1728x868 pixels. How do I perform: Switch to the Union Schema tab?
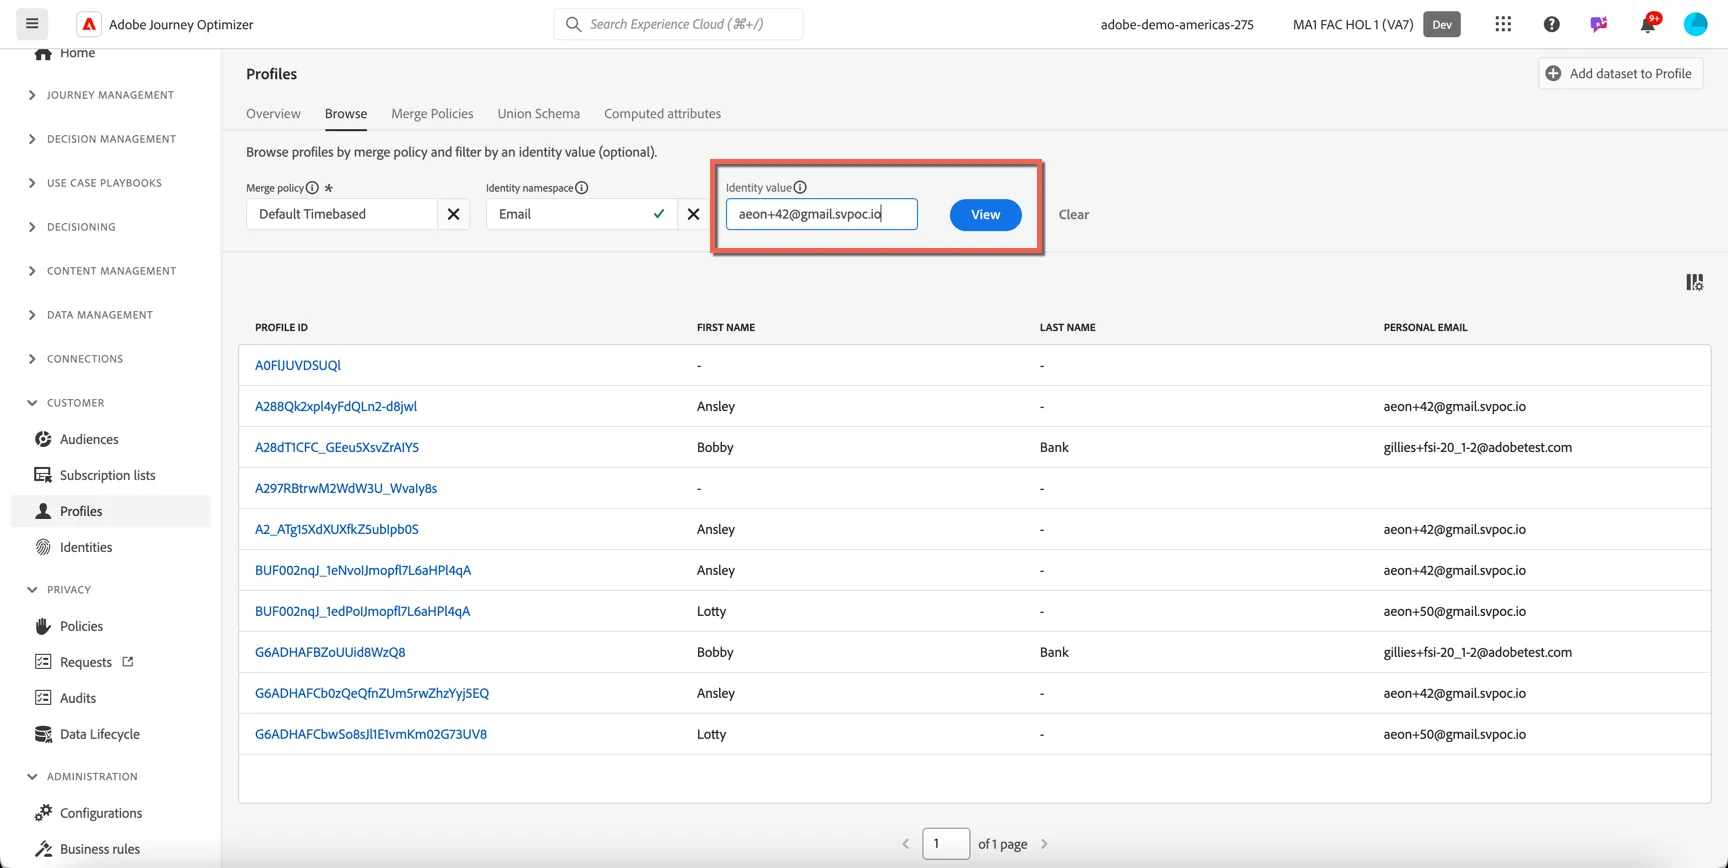click(x=539, y=114)
